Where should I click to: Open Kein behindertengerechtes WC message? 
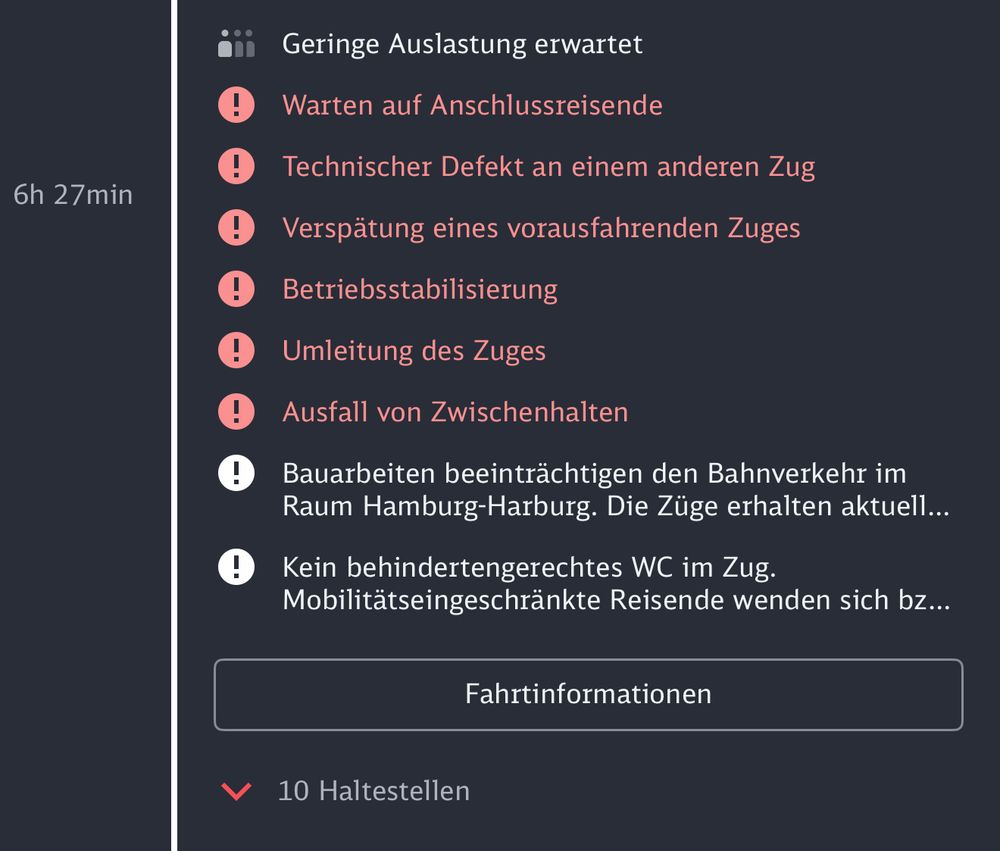pyautogui.click(x=614, y=584)
